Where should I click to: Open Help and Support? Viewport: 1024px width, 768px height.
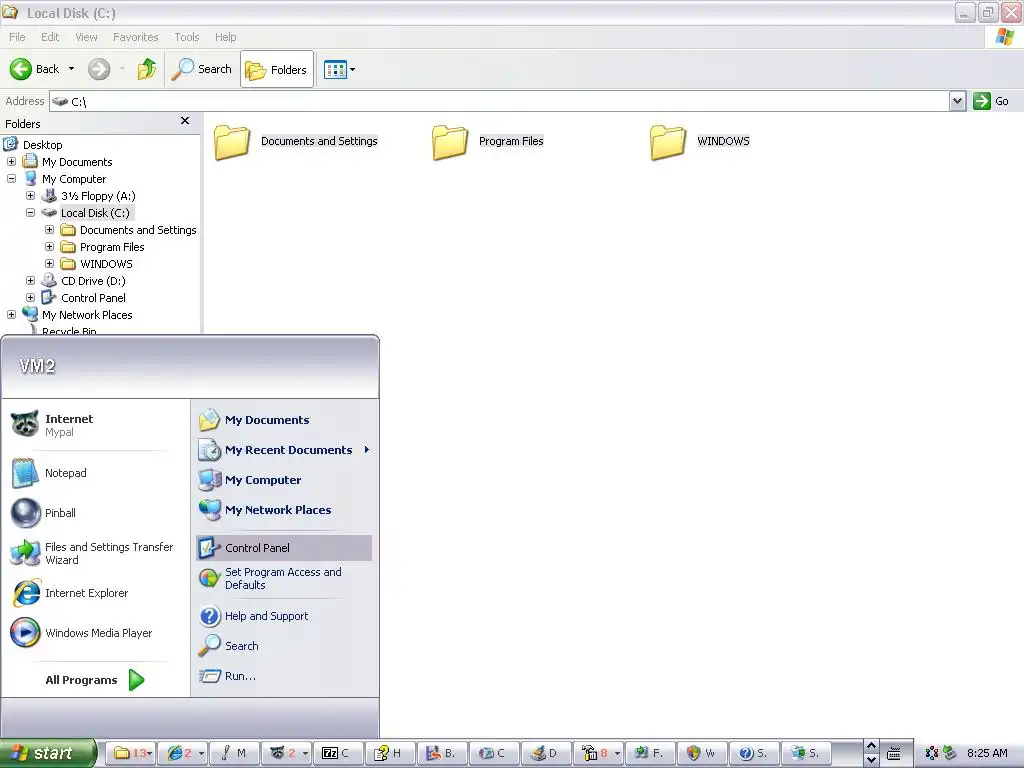pyautogui.click(x=284, y=616)
